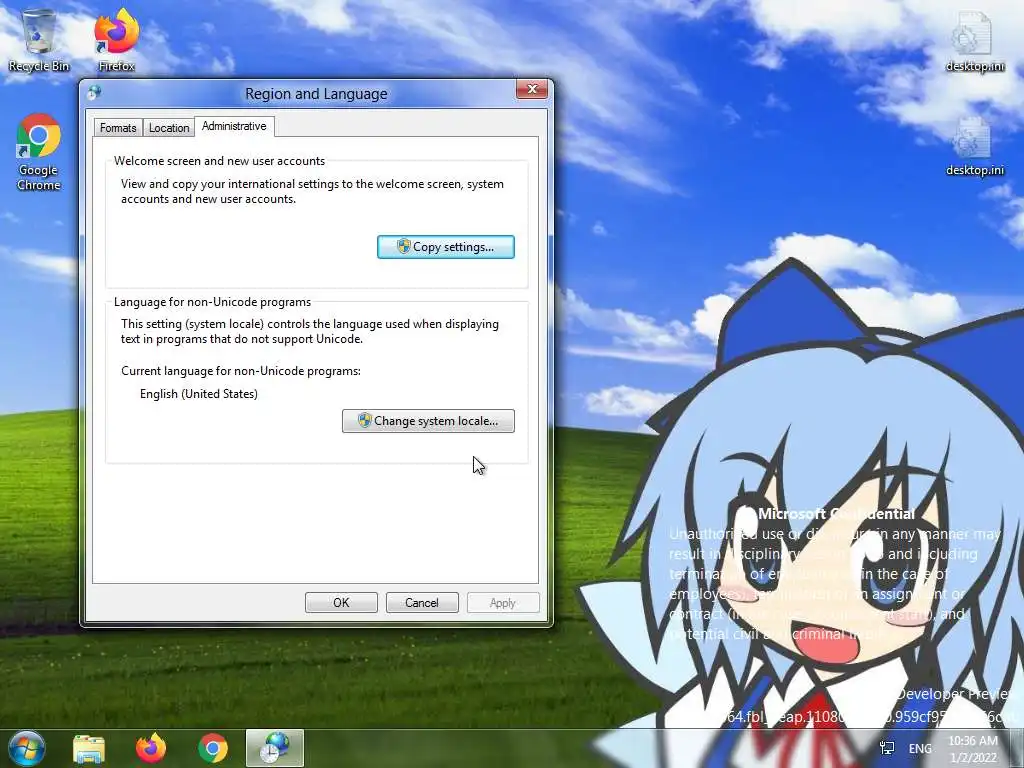
Task: Launch Firefox from the taskbar
Action: [x=151, y=748]
